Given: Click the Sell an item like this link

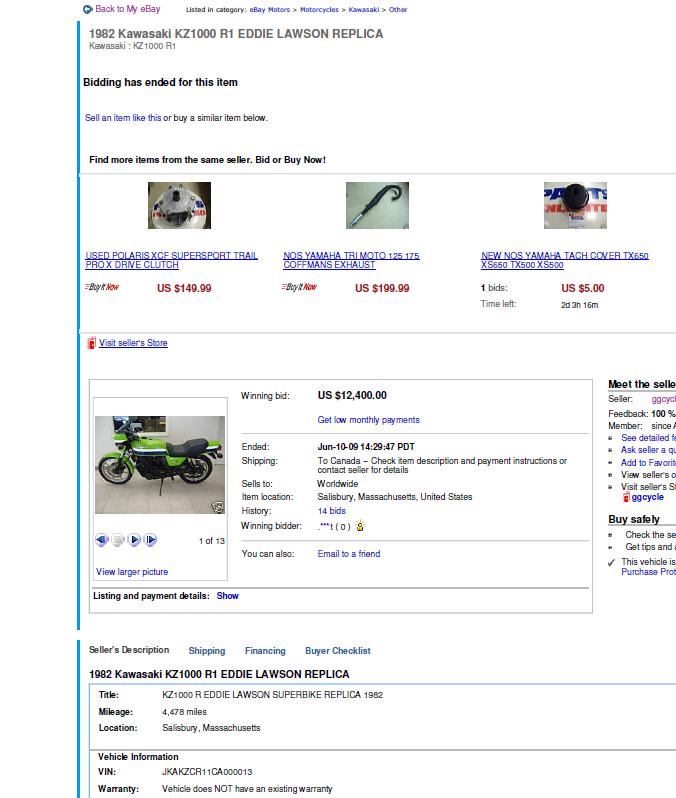Looking at the screenshot, I should 123,118.
